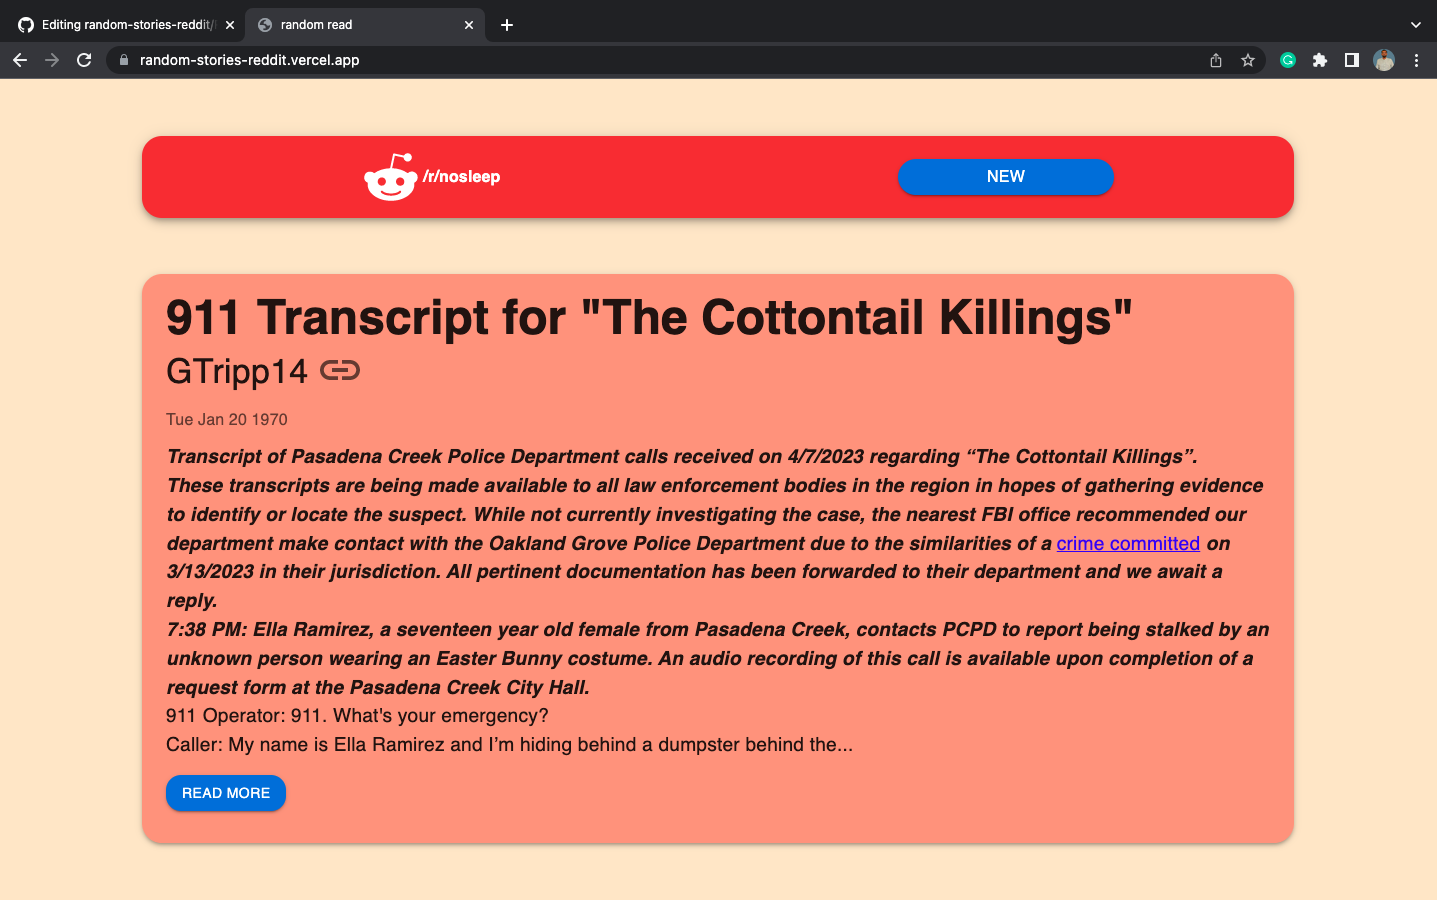
Task: Close the 'random read' tab
Action: click(469, 25)
